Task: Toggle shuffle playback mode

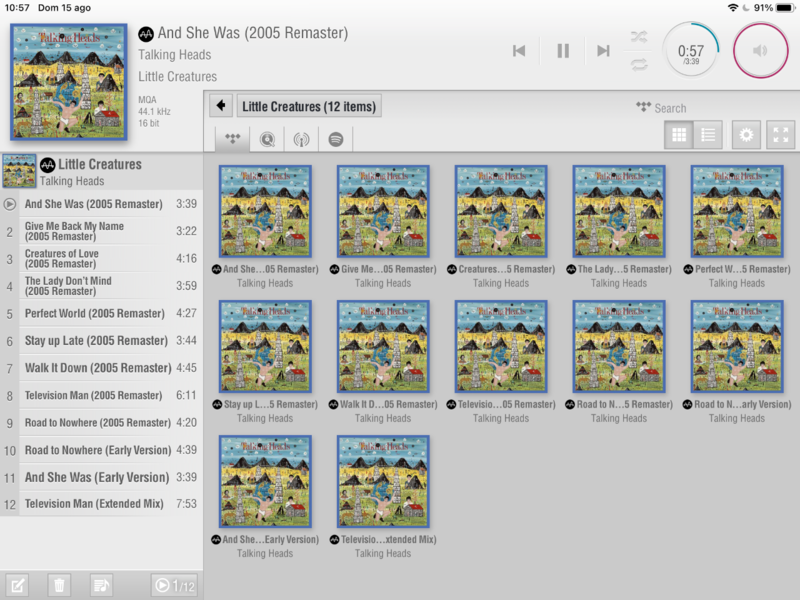Action: coord(638,37)
